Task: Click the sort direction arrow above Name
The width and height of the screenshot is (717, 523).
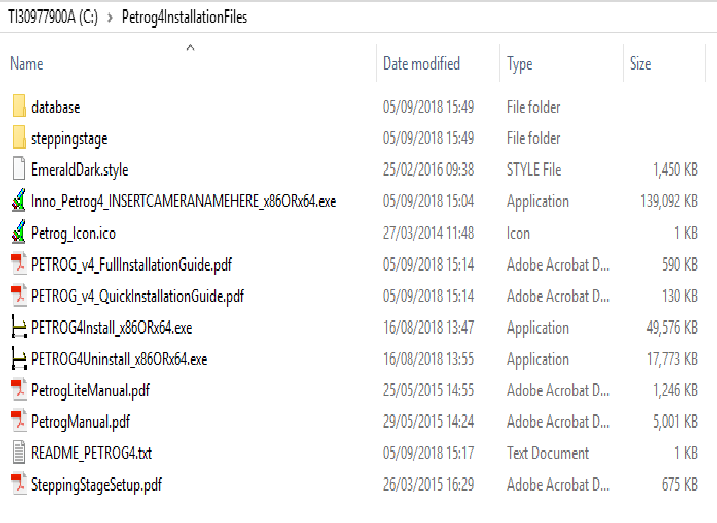Action: click(191, 48)
